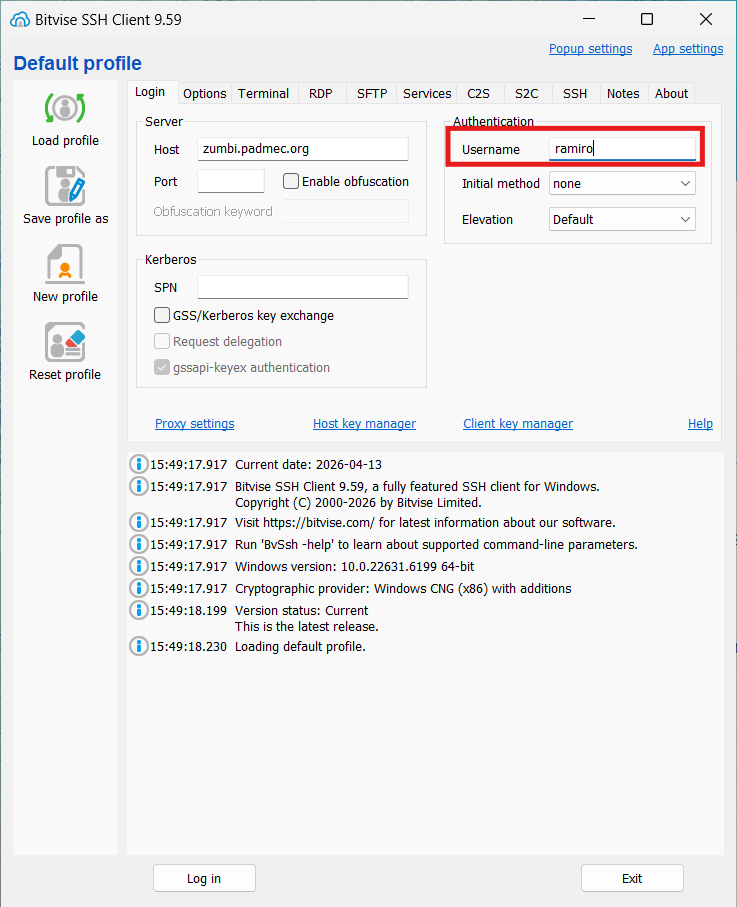Viewport: 737px width, 907px height.
Task: Open Client key manager link
Action: [x=518, y=423]
